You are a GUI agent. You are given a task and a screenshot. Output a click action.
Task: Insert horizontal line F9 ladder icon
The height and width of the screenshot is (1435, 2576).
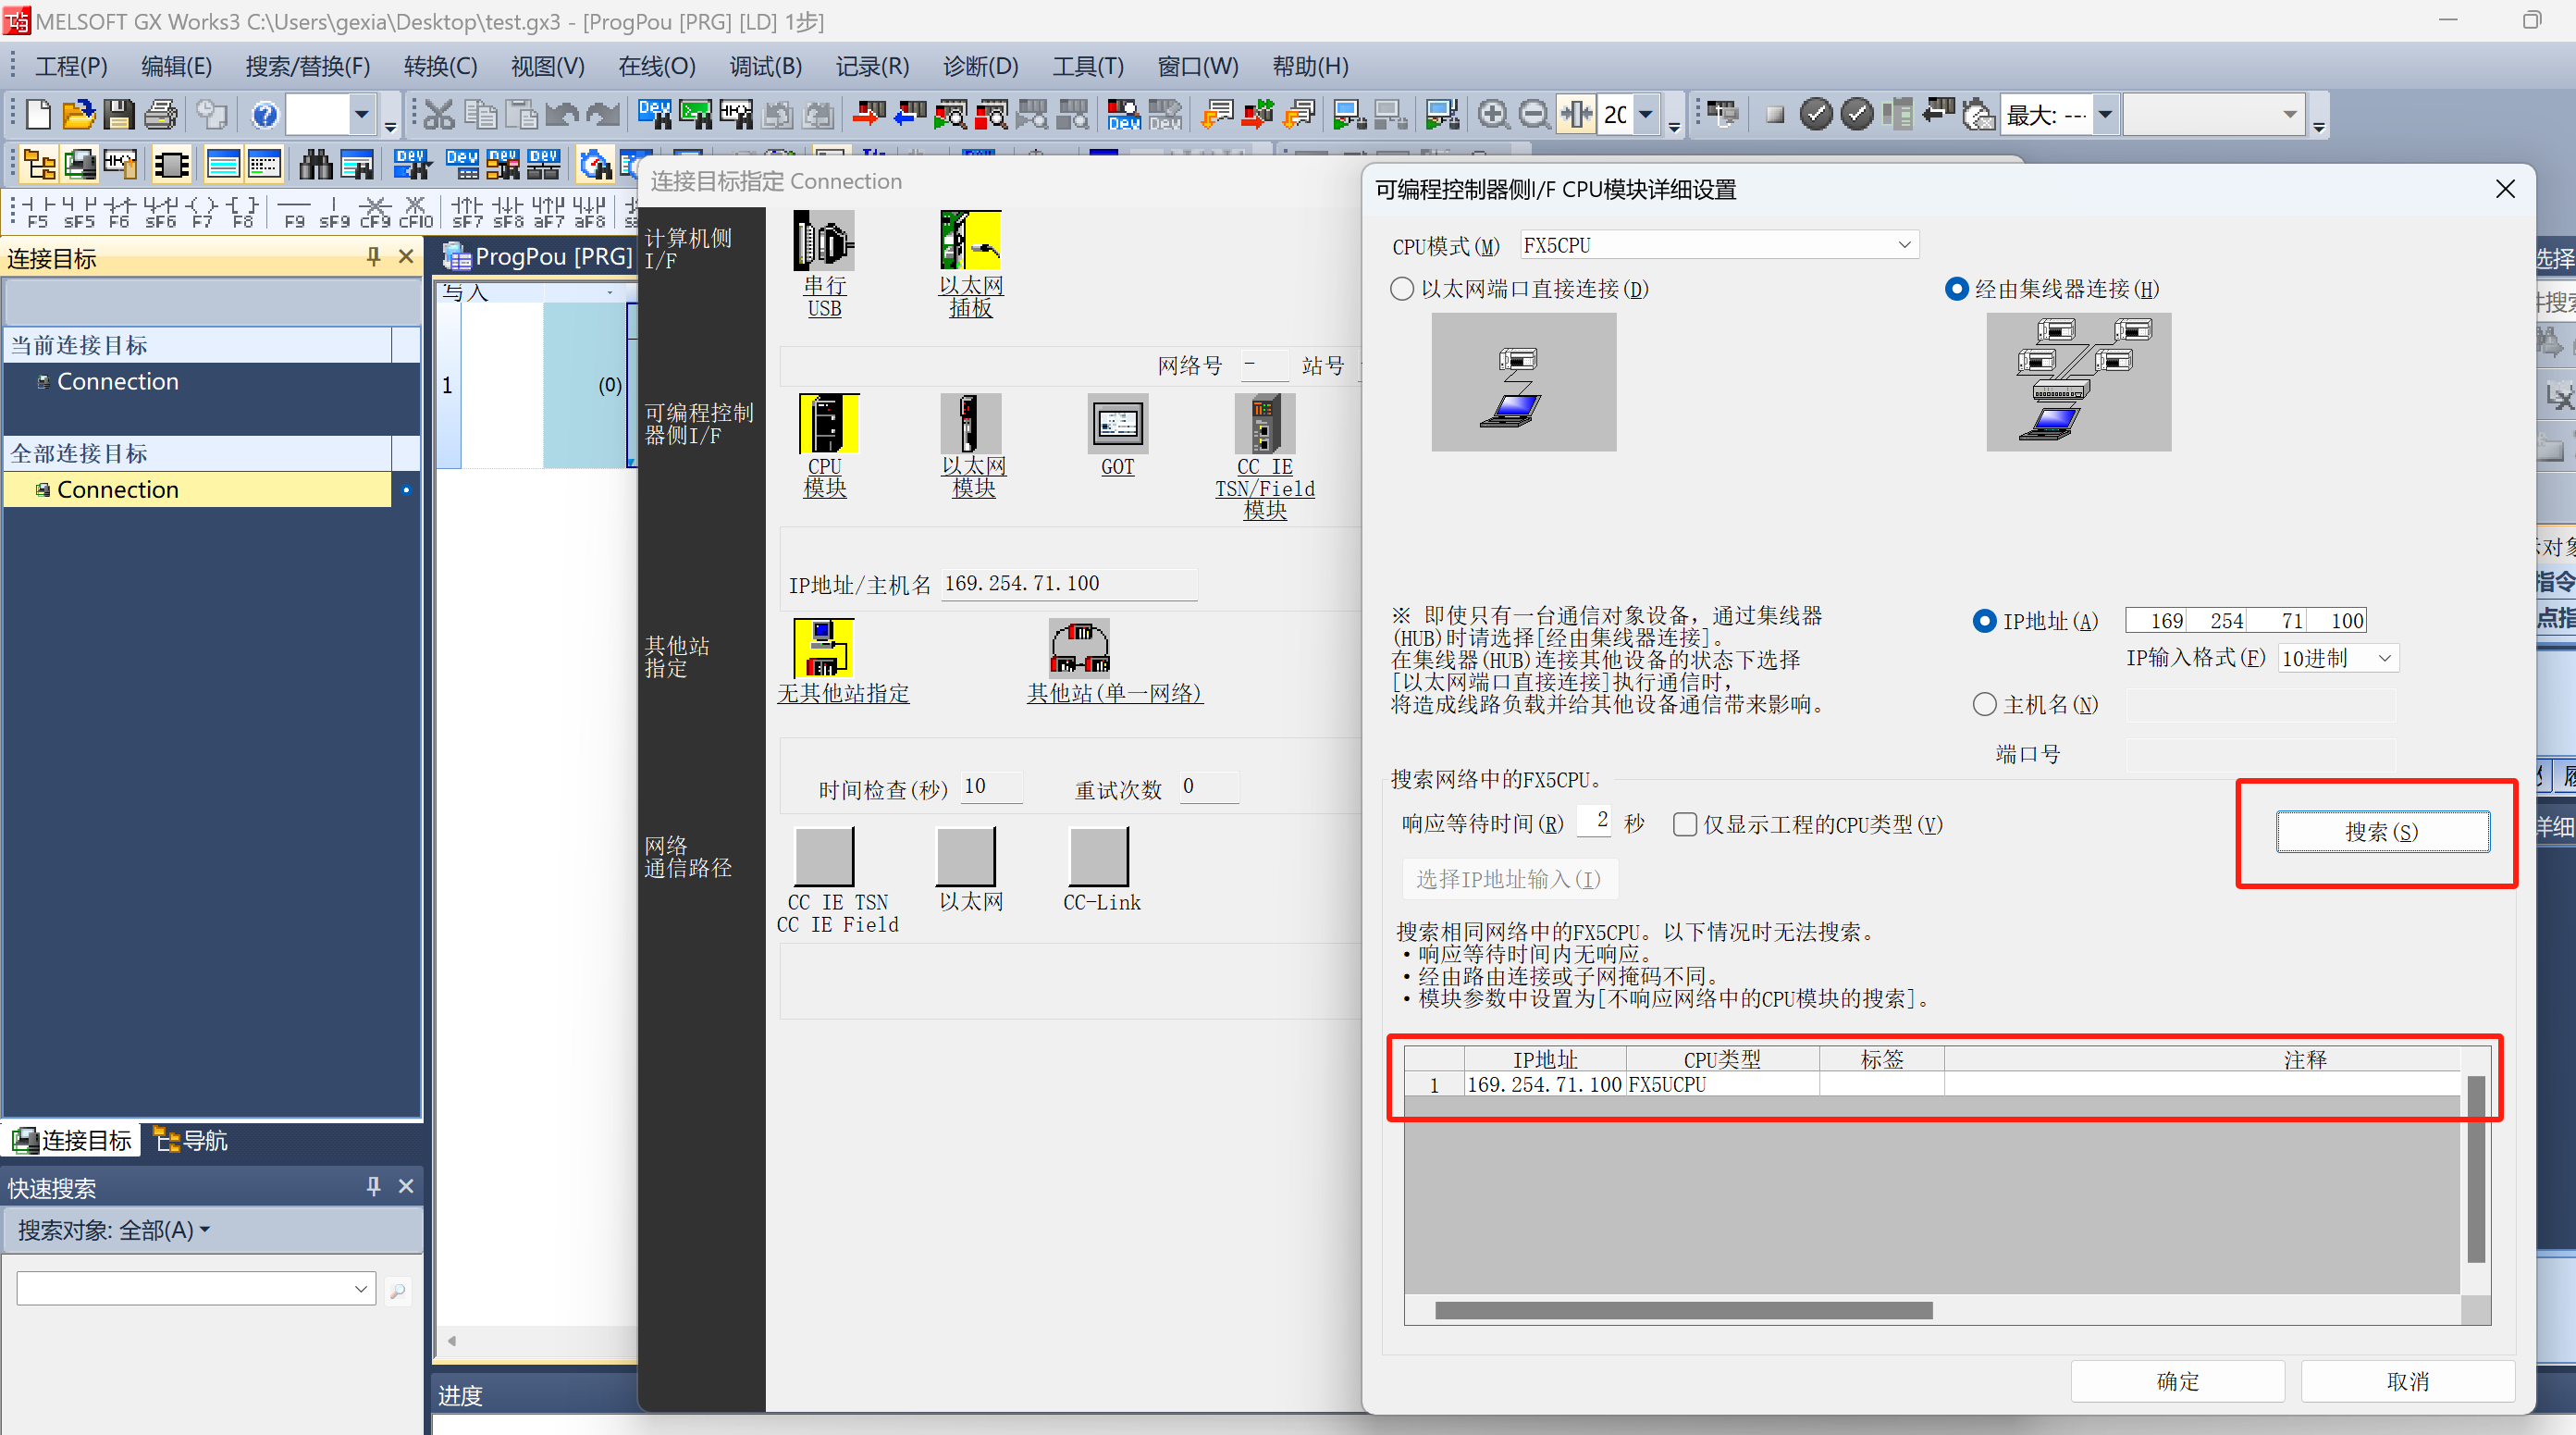coord(293,212)
